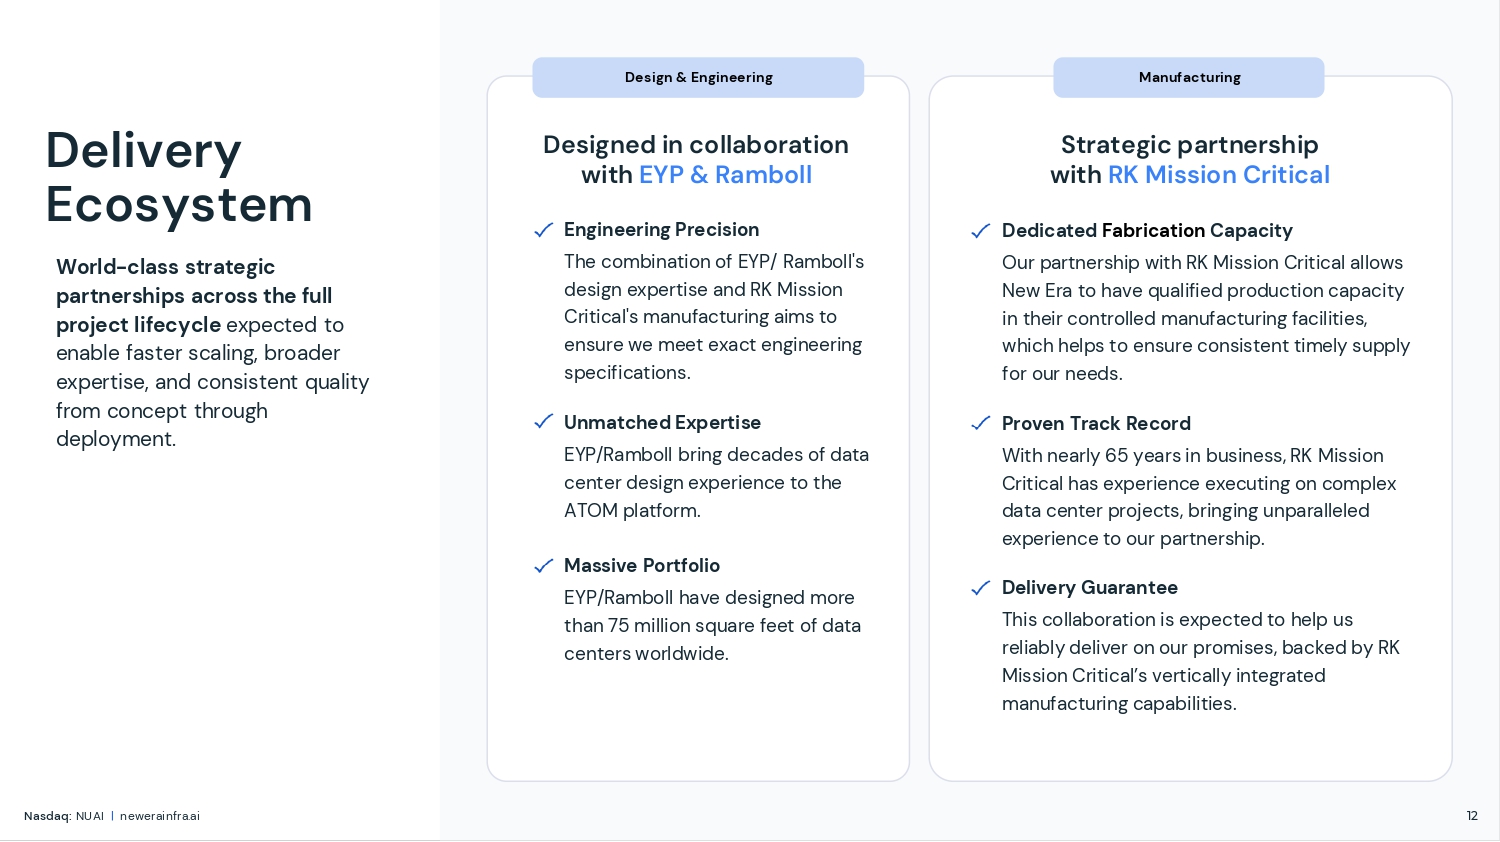1500x842 pixels.
Task: Click the Nasdaq: NUAI footer text
Action: 64,816
